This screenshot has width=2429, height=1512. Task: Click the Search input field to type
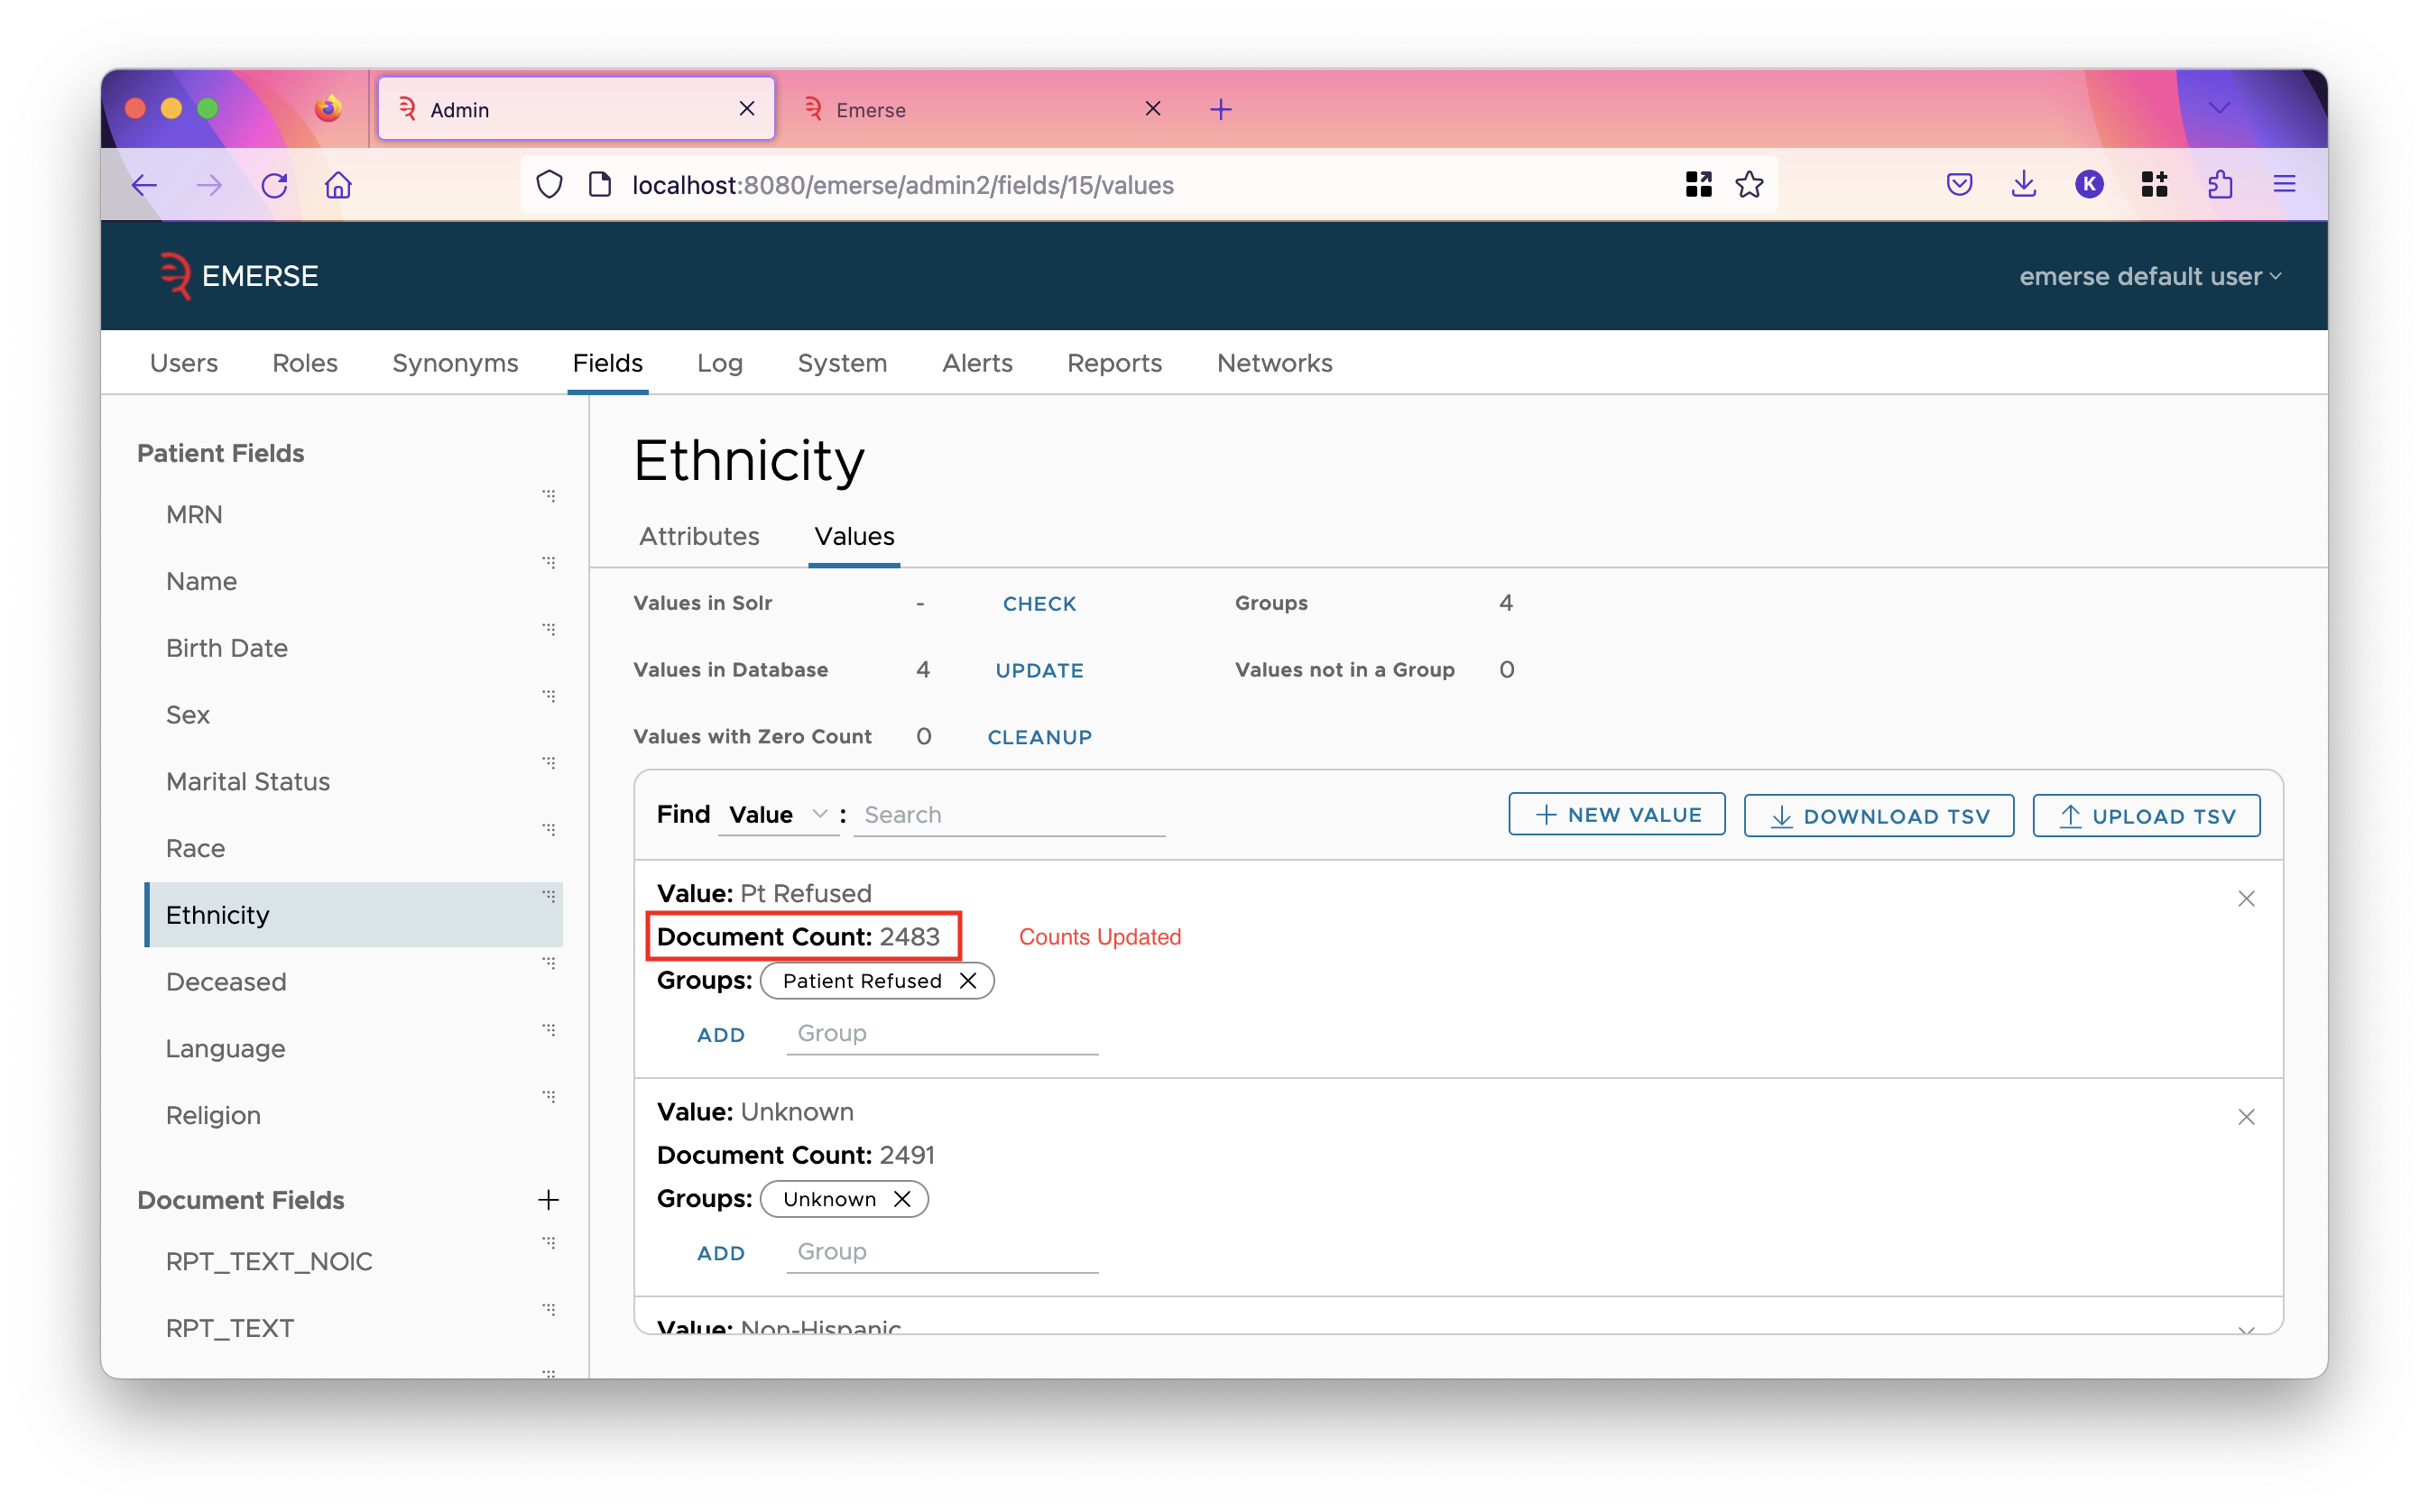coord(1011,814)
